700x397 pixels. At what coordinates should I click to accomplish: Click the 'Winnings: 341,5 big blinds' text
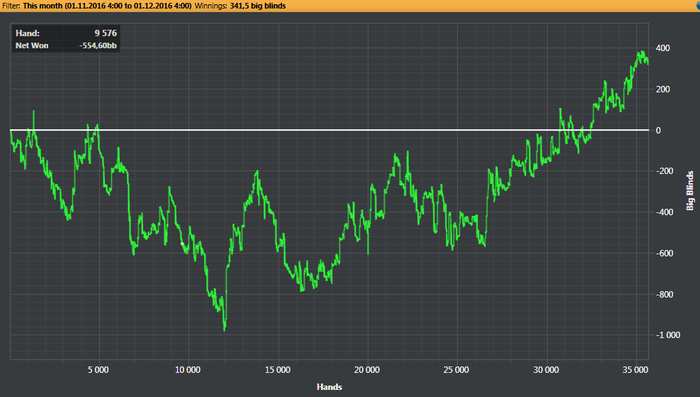(240, 6)
